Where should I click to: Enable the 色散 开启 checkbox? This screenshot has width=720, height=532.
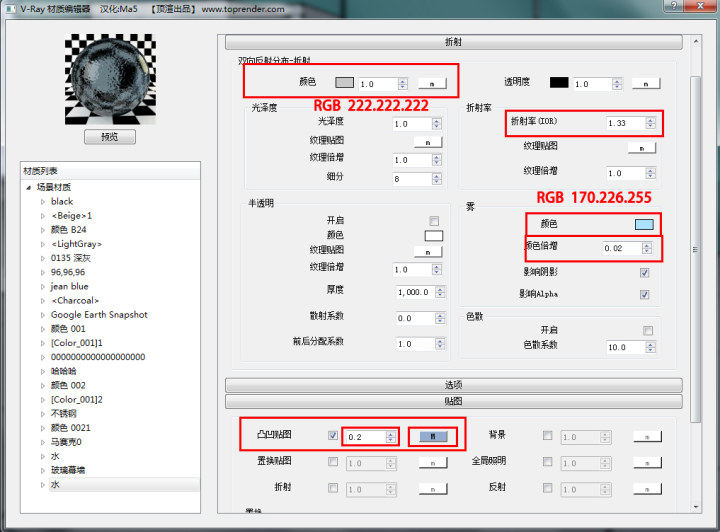coord(648,331)
